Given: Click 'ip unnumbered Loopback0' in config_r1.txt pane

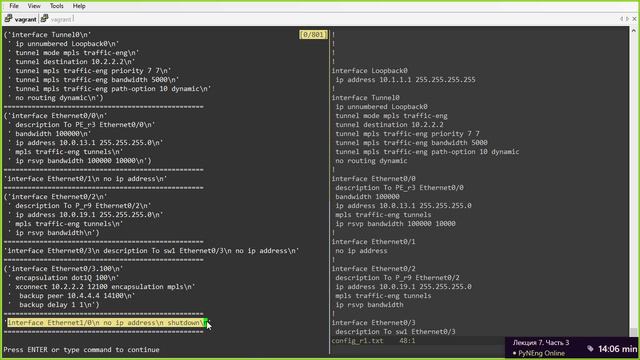Looking at the screenshot, I should pyautogui.click(x=381, y=107).
